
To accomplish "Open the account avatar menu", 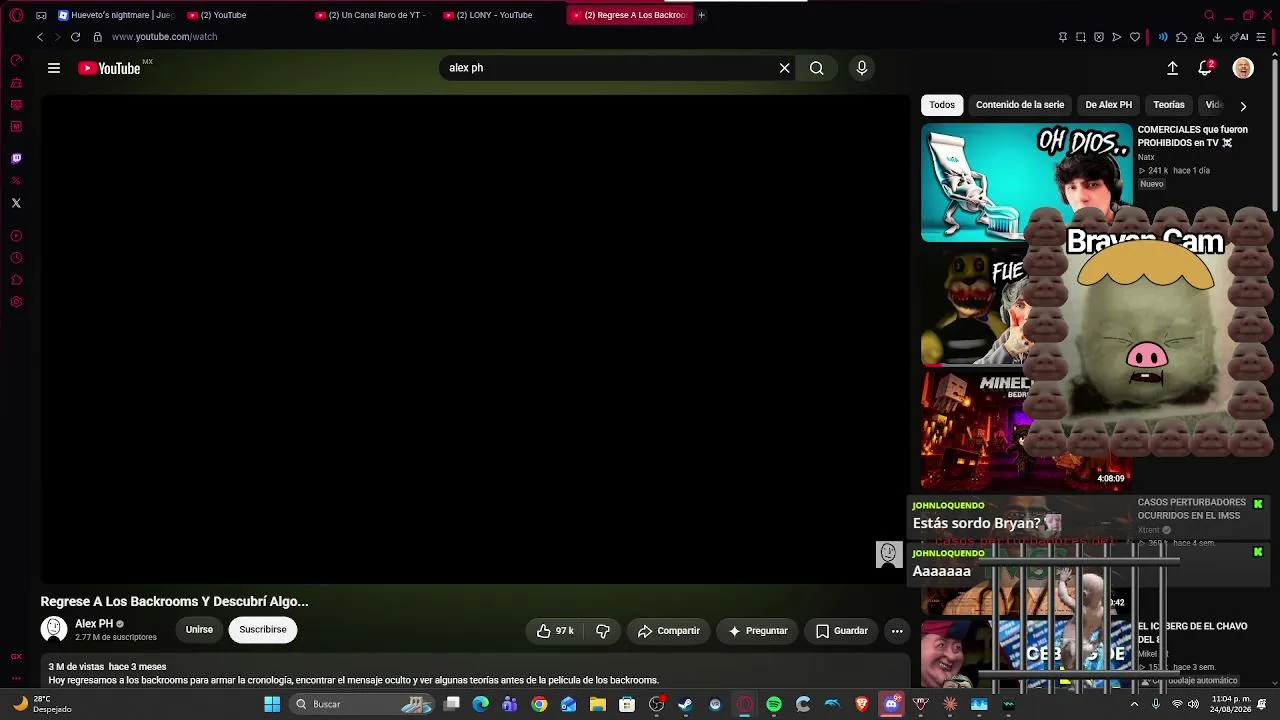I will pyautogui.click(x=1243, y=68).
